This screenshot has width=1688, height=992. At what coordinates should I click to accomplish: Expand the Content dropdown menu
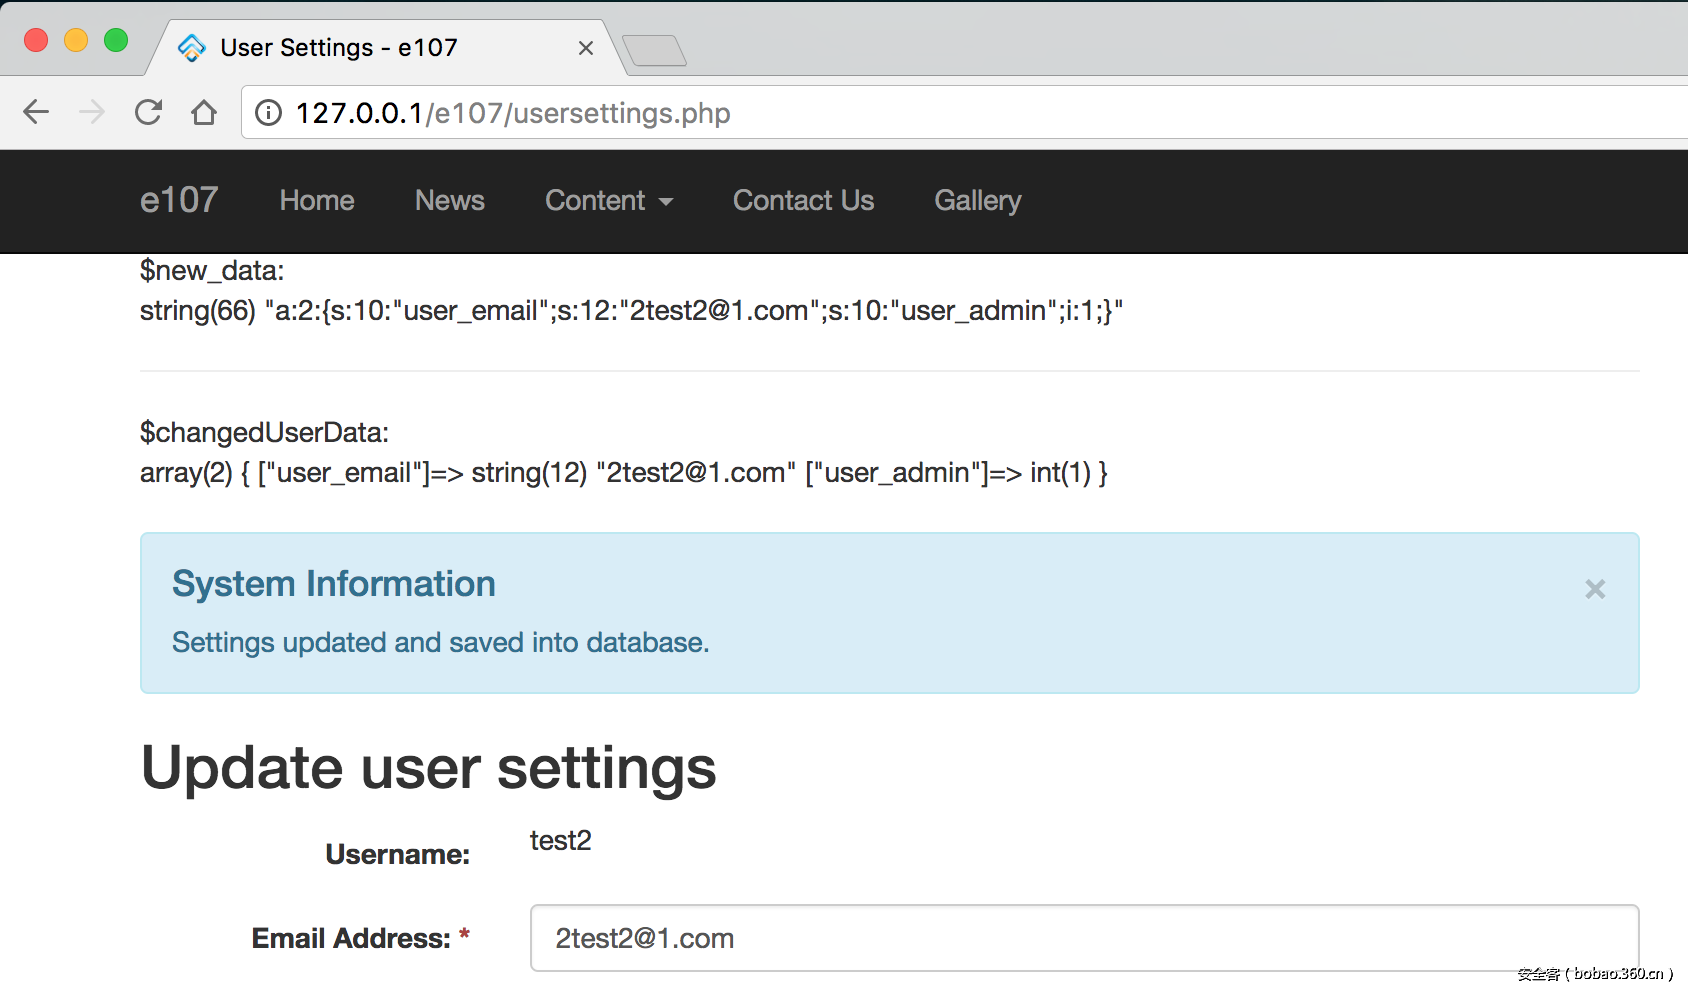point(608,201)
